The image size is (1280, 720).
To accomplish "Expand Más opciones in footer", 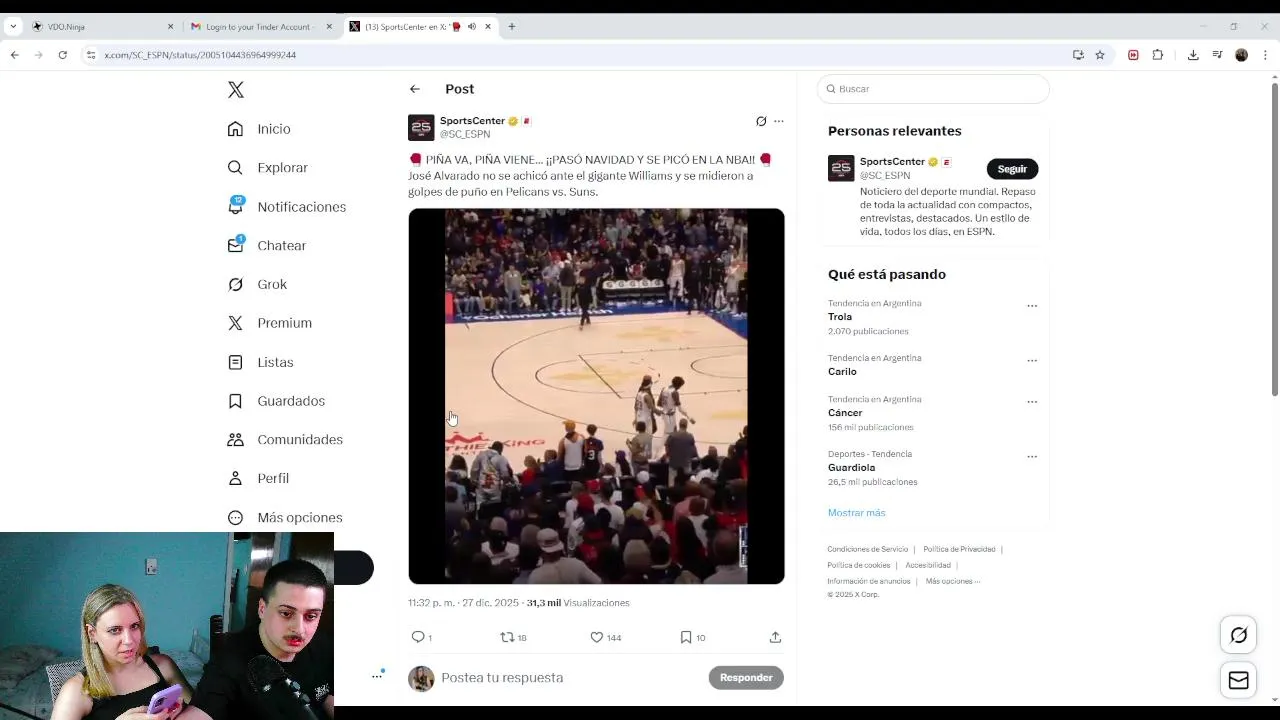I will [952, 581].
